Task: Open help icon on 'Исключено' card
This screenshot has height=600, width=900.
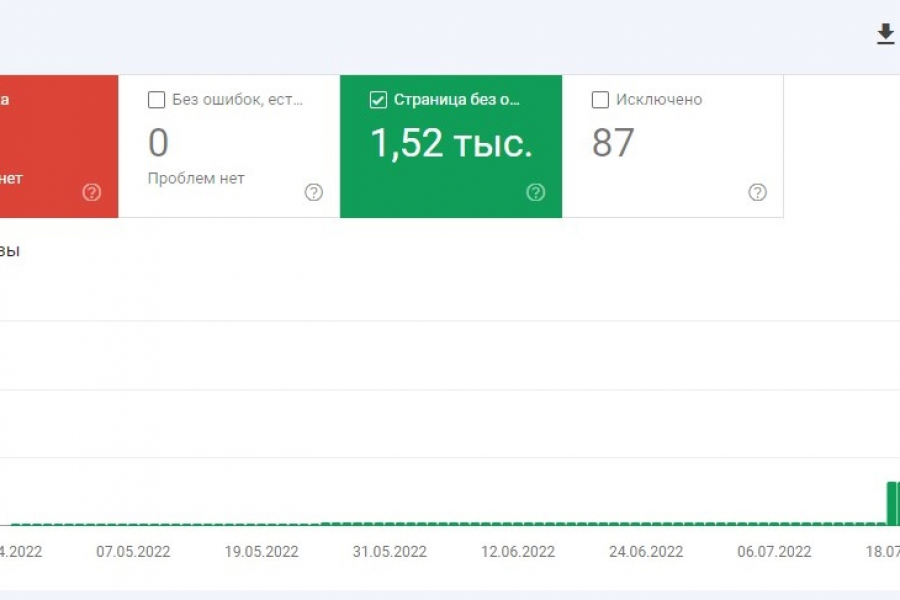Action: (757, 192)
